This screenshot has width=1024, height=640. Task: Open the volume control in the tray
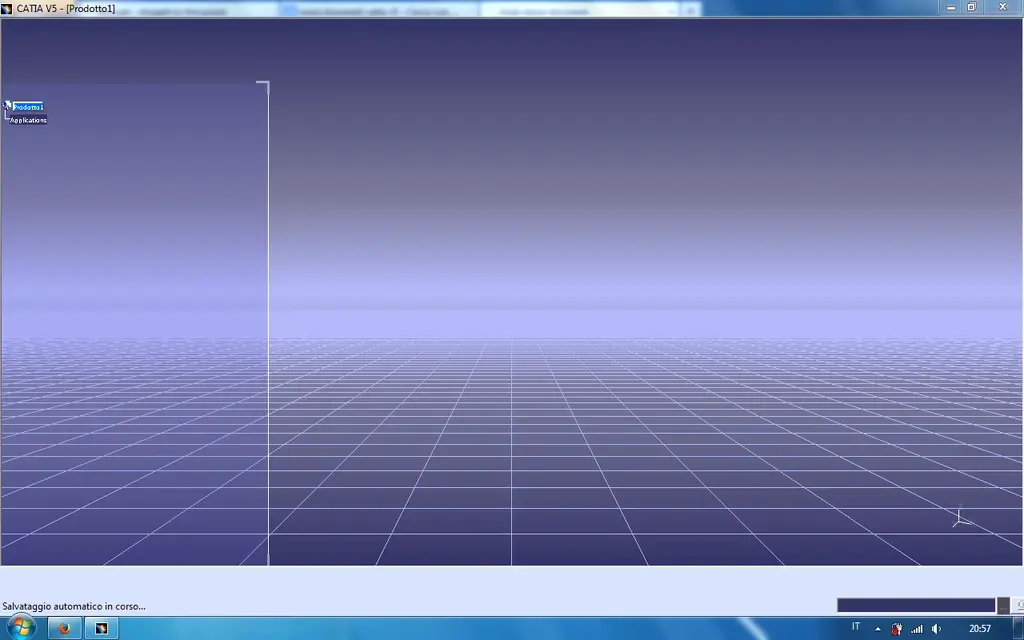click(x=936, y=629)
